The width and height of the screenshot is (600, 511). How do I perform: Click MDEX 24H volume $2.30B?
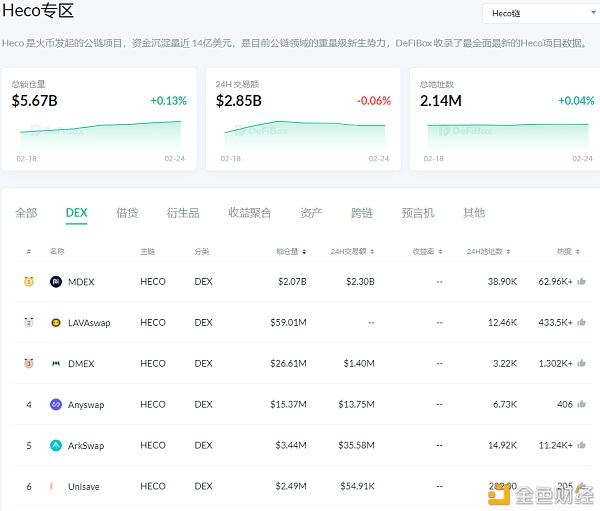pos(360,282)
